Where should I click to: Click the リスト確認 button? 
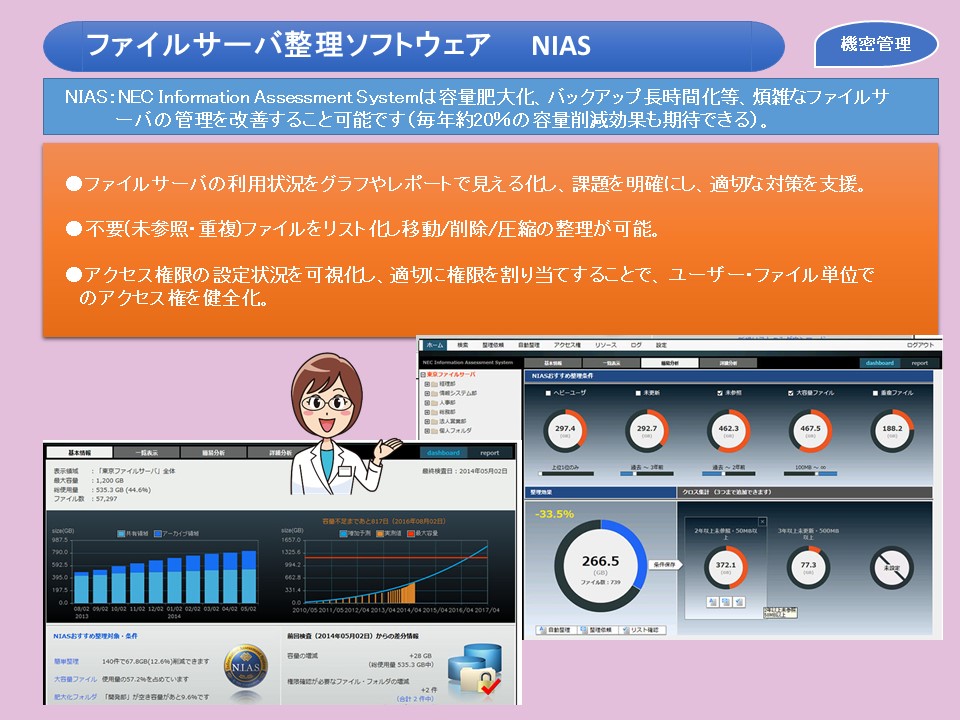coord(641,630)
